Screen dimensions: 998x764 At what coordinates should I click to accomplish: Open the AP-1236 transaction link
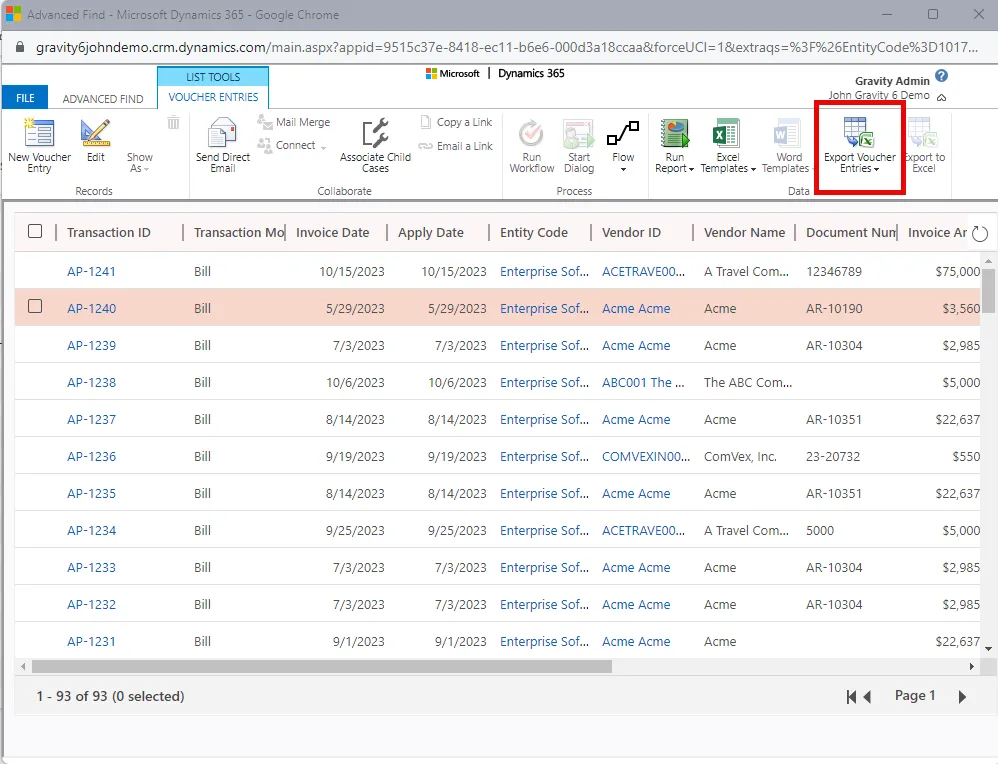[92, 456]
